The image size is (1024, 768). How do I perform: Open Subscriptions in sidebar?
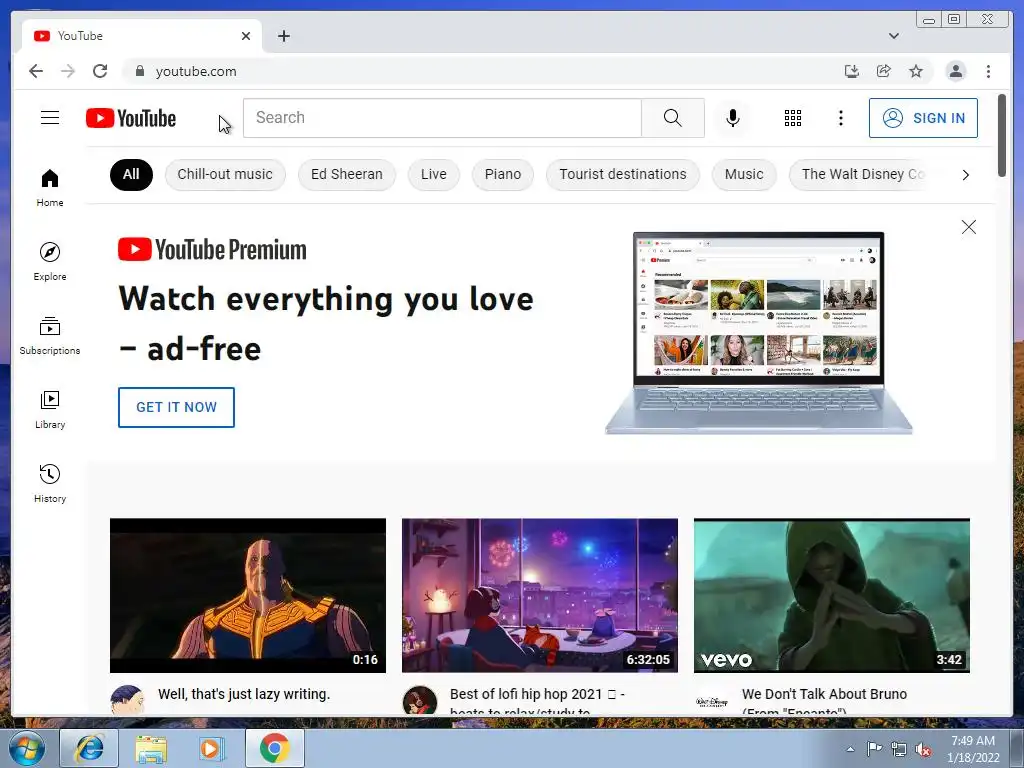coord(50,336)
